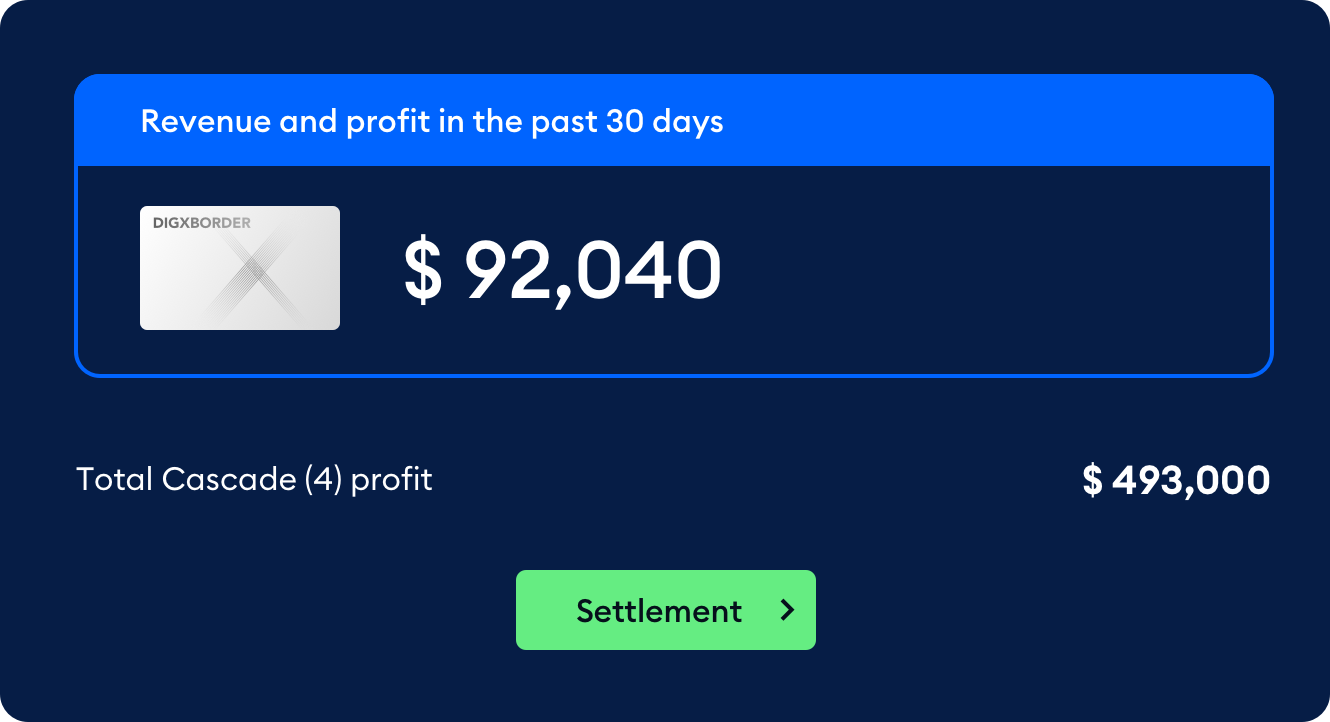Viewport: 1330px width, 722px height.
Task: Click the $ 92,040 revenue amount
Action: 562,271
